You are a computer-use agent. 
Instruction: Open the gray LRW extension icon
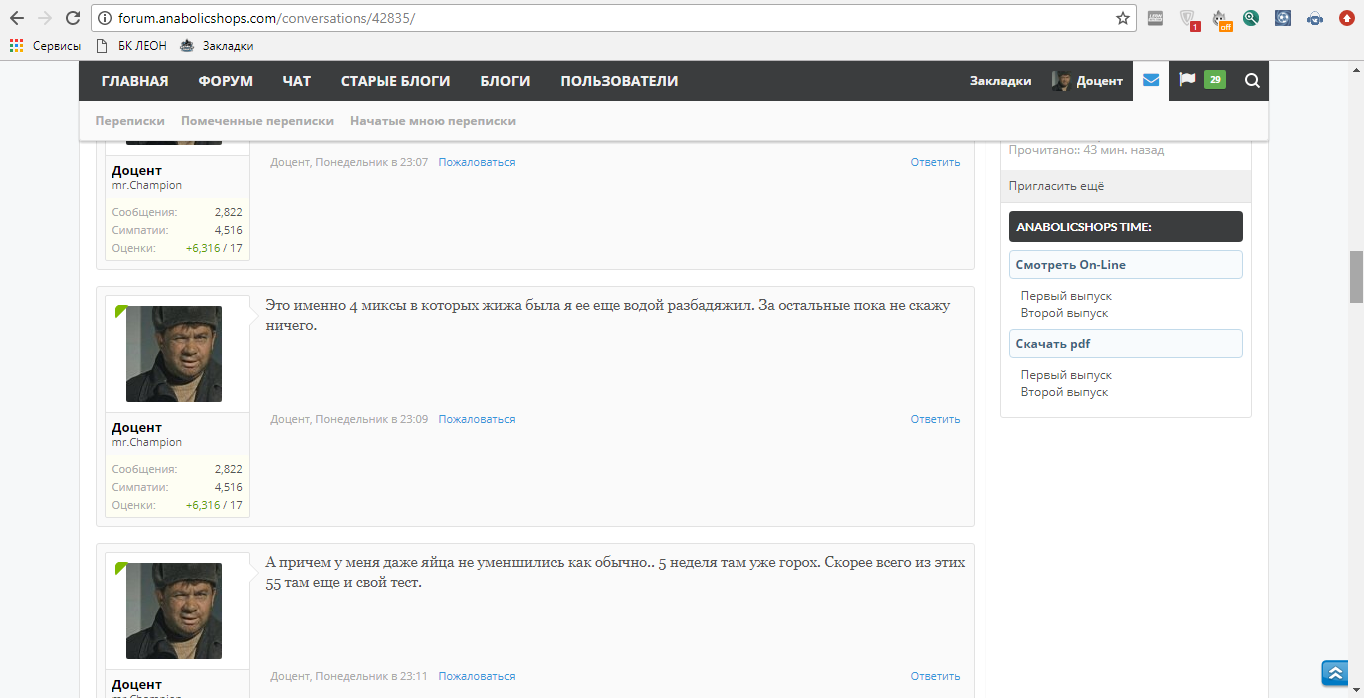coord(1155,18)
